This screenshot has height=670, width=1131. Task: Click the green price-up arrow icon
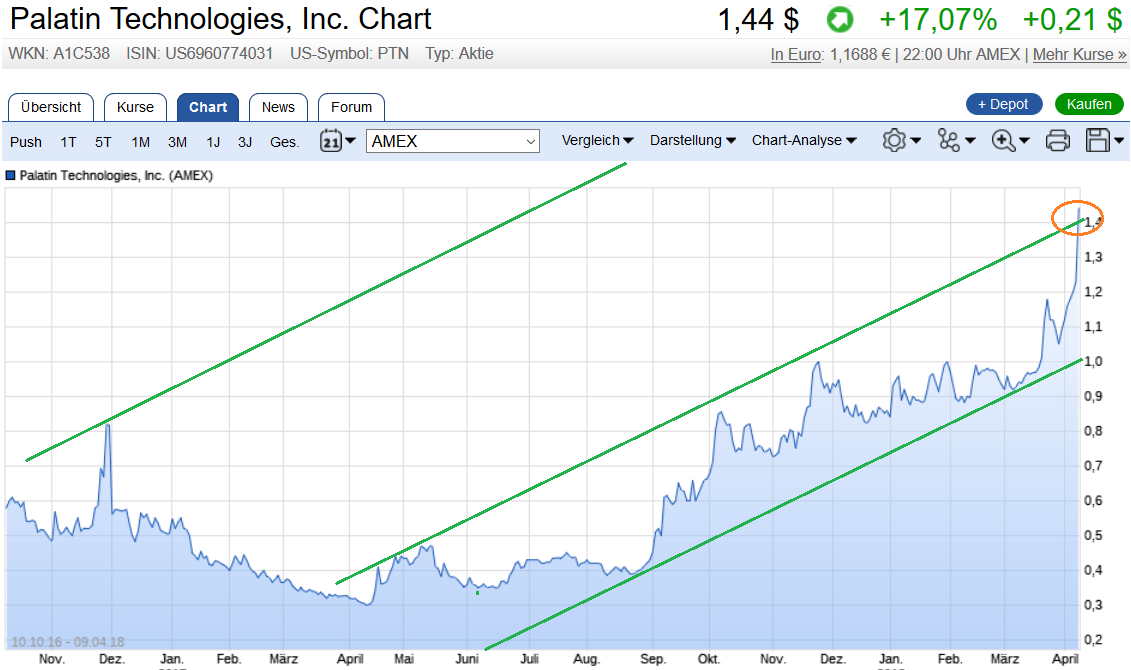[x=839, y=19]
